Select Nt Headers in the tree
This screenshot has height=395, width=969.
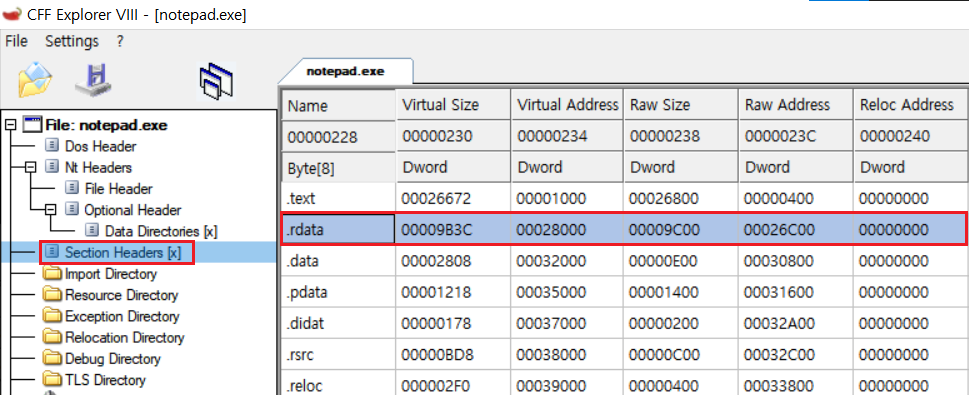pos(98,168)
